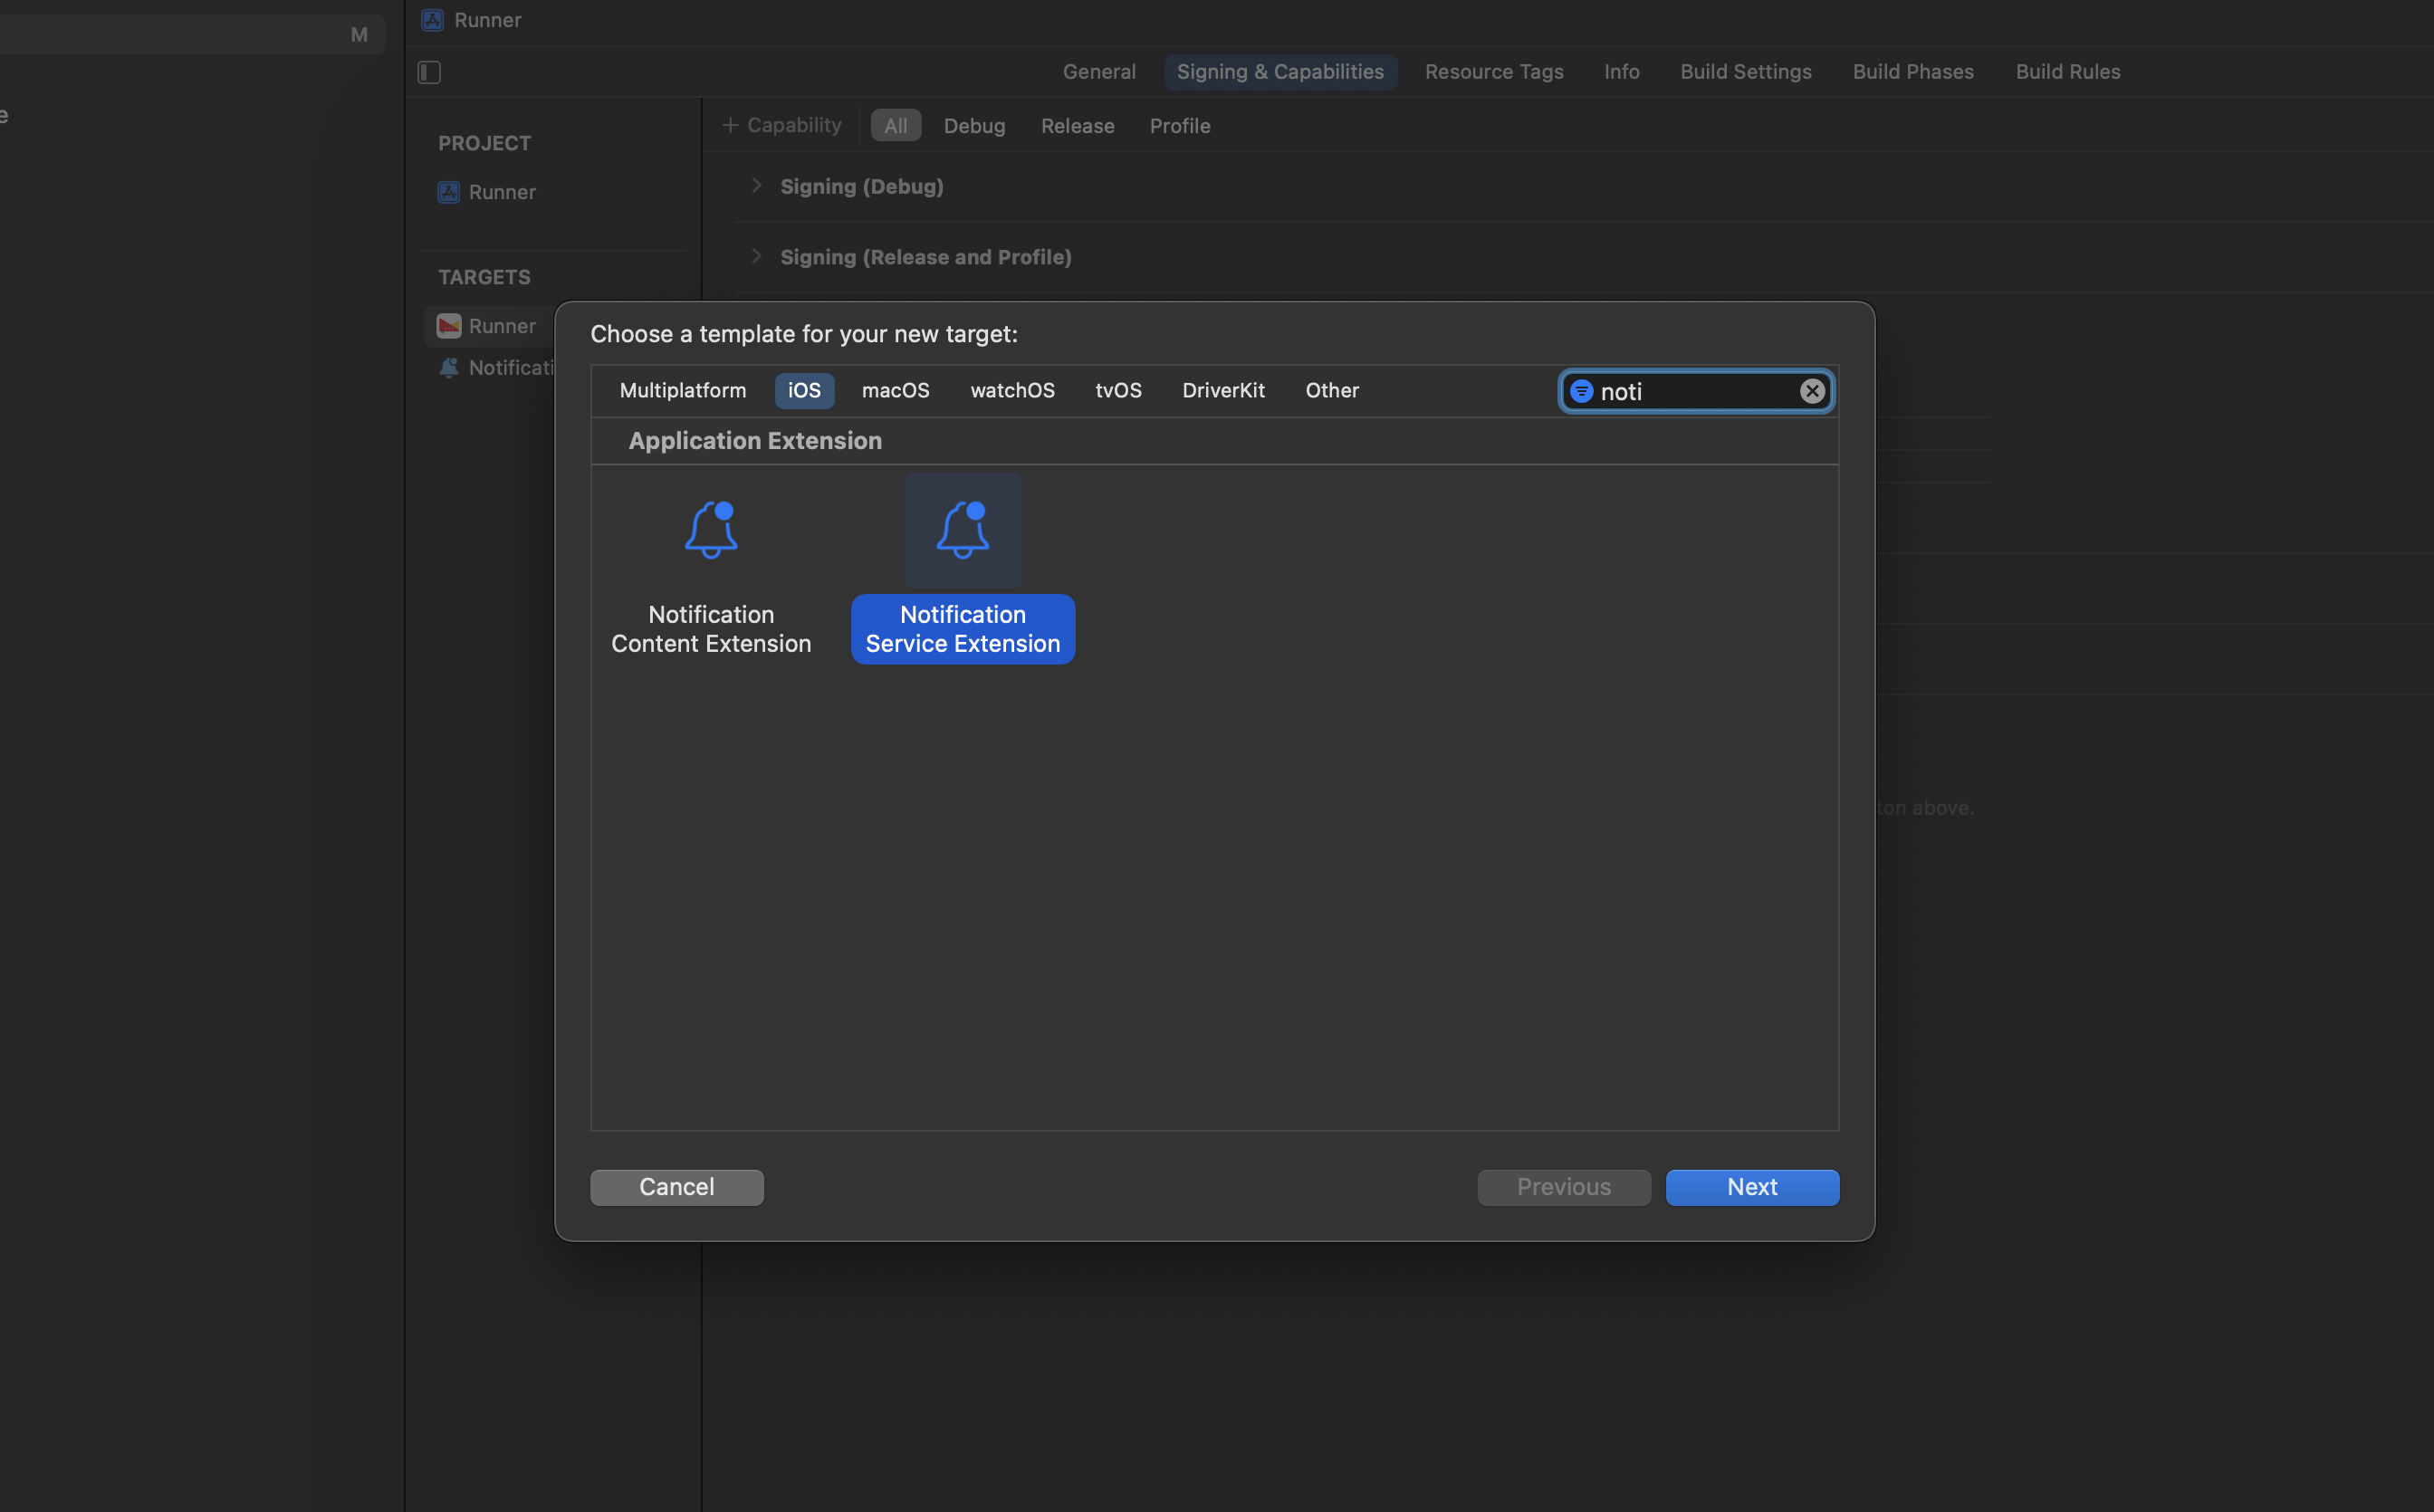Click the Runner icon in the breadcrumb
This screenshot has width=2434, height=1512.
point(432,20)
